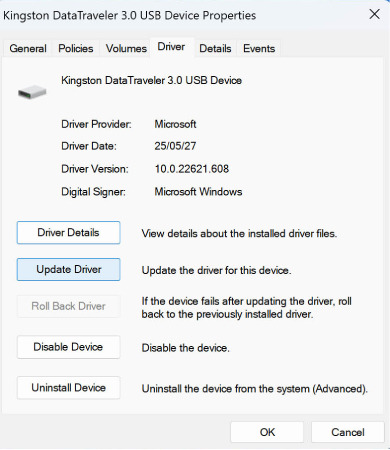Select the Kingston DataTraveler 3.0 USB Device heading

[152, 80]
